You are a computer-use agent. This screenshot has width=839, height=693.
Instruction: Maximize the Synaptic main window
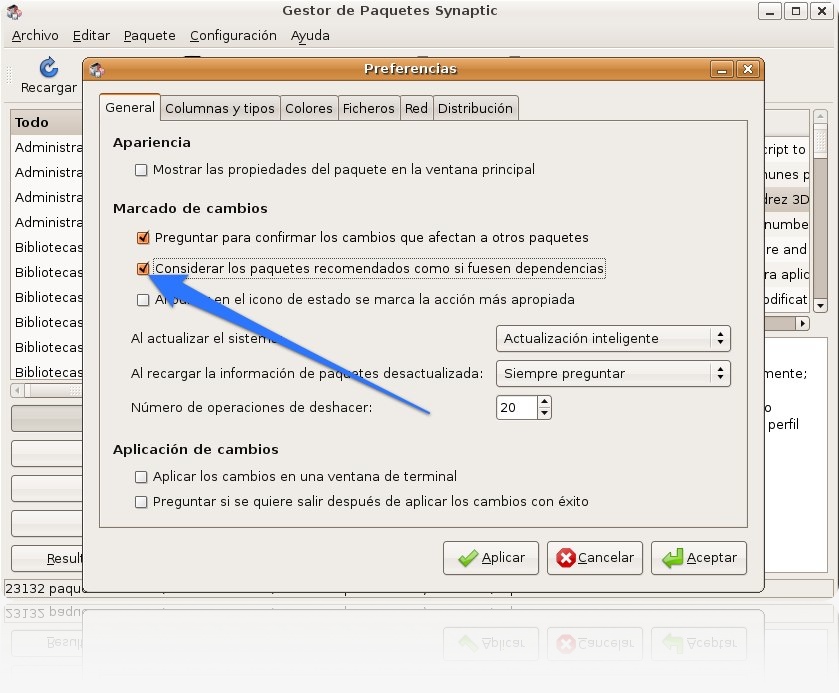796,11
